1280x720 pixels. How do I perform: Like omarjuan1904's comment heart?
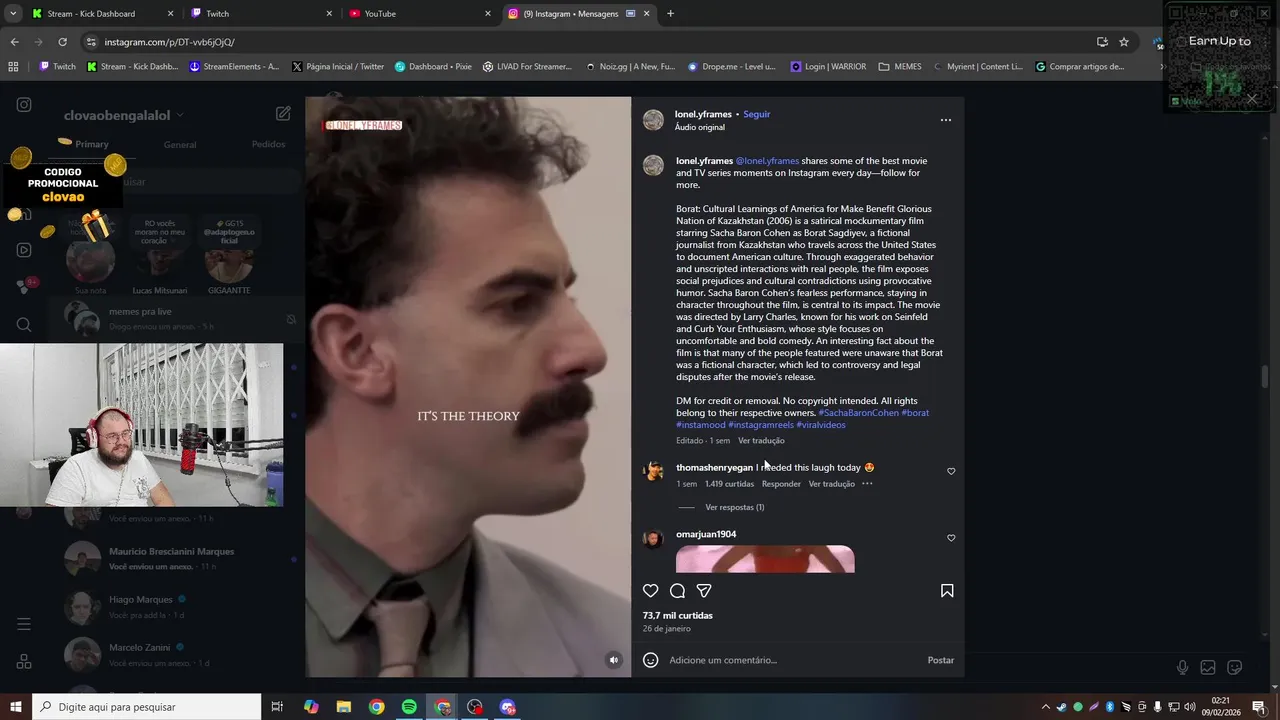(951, 538)
